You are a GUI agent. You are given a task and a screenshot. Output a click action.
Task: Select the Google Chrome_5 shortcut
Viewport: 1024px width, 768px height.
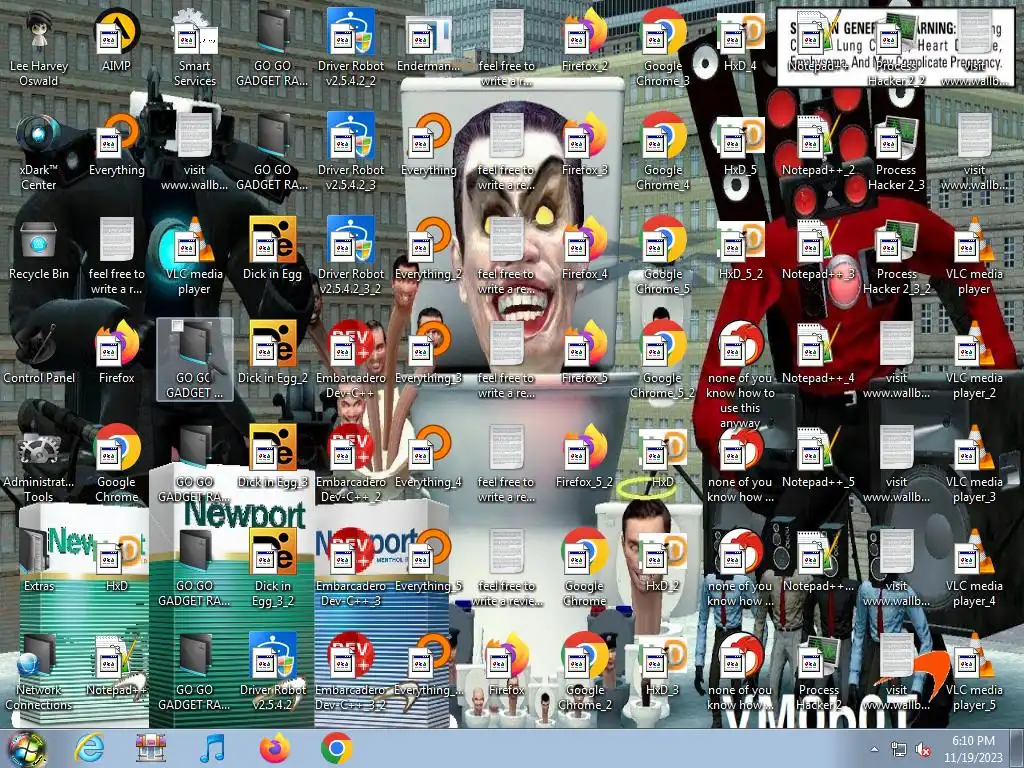[663, 257]
